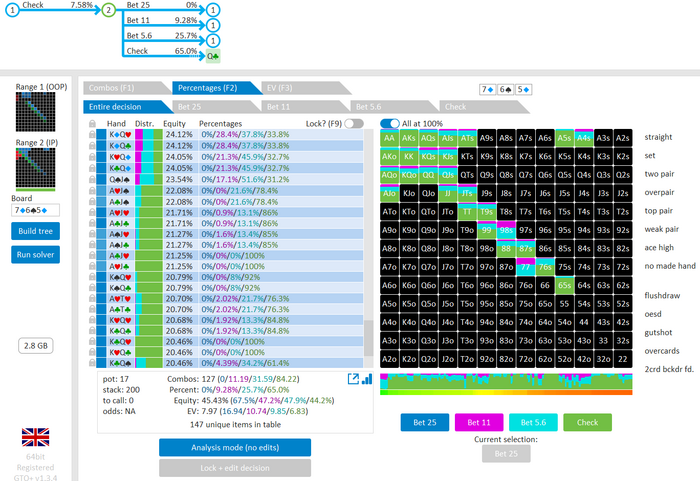Open the Bet 25 sub-tab
Viewport: 700px width, 481px height.
tap(214, 107)
